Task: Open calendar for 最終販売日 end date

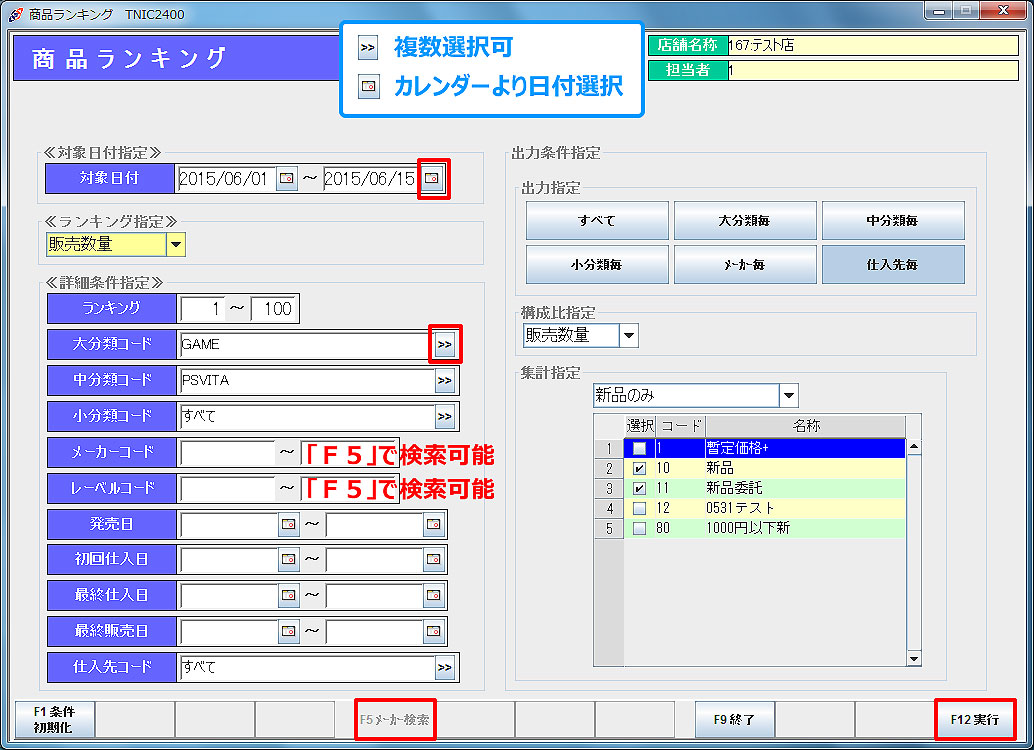Action: tap(433, 632)
